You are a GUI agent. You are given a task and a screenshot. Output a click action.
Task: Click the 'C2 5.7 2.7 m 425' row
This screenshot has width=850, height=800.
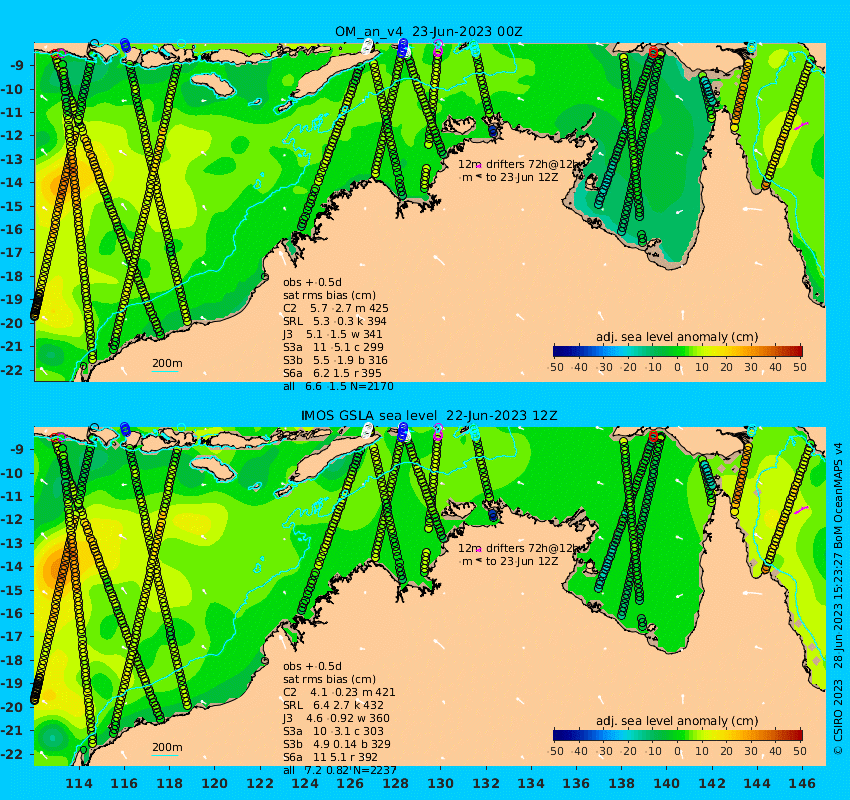pyautogui.click(x=336, y=308)
